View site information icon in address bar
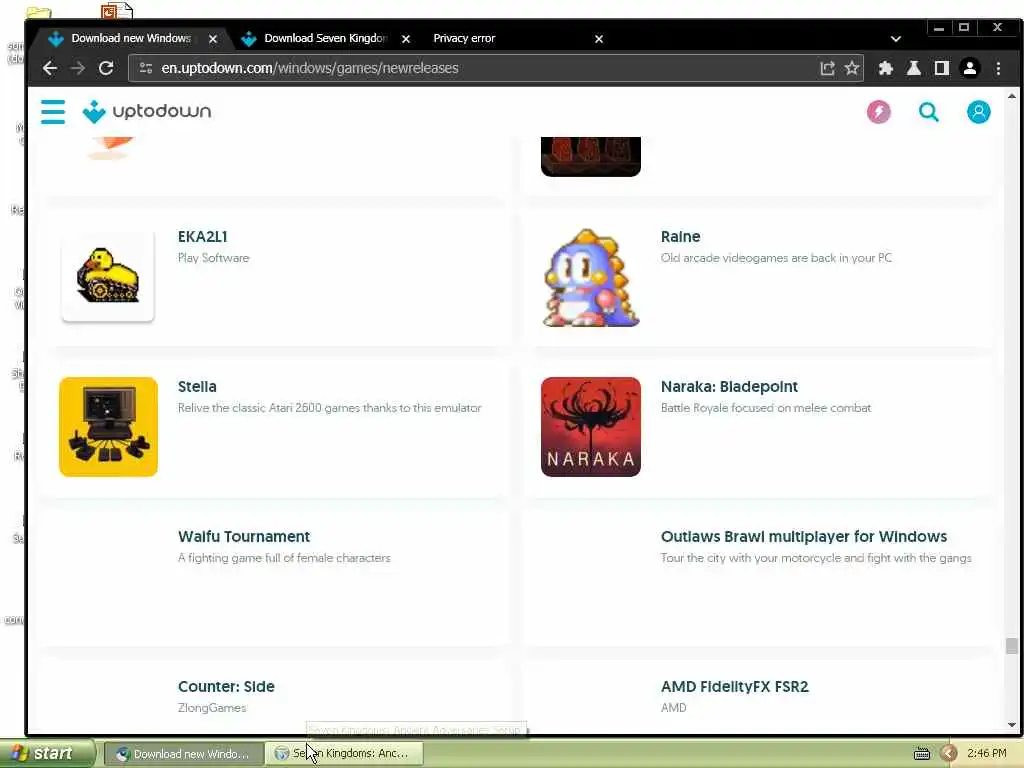Viewport: 1024px width, 768px height. 146,68
